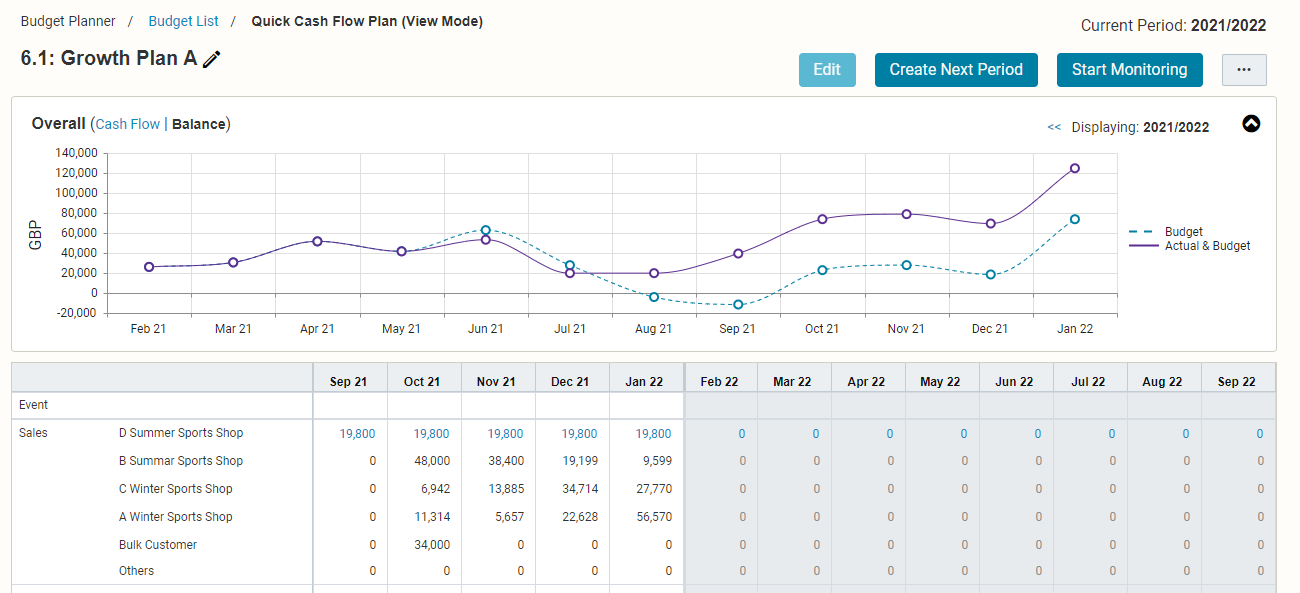This screenshot has width=1300, height=593.
Task: Select the D Summer Shop Jan 22 value 19,800
Action: pyautogui.click(x=654, y=434)
